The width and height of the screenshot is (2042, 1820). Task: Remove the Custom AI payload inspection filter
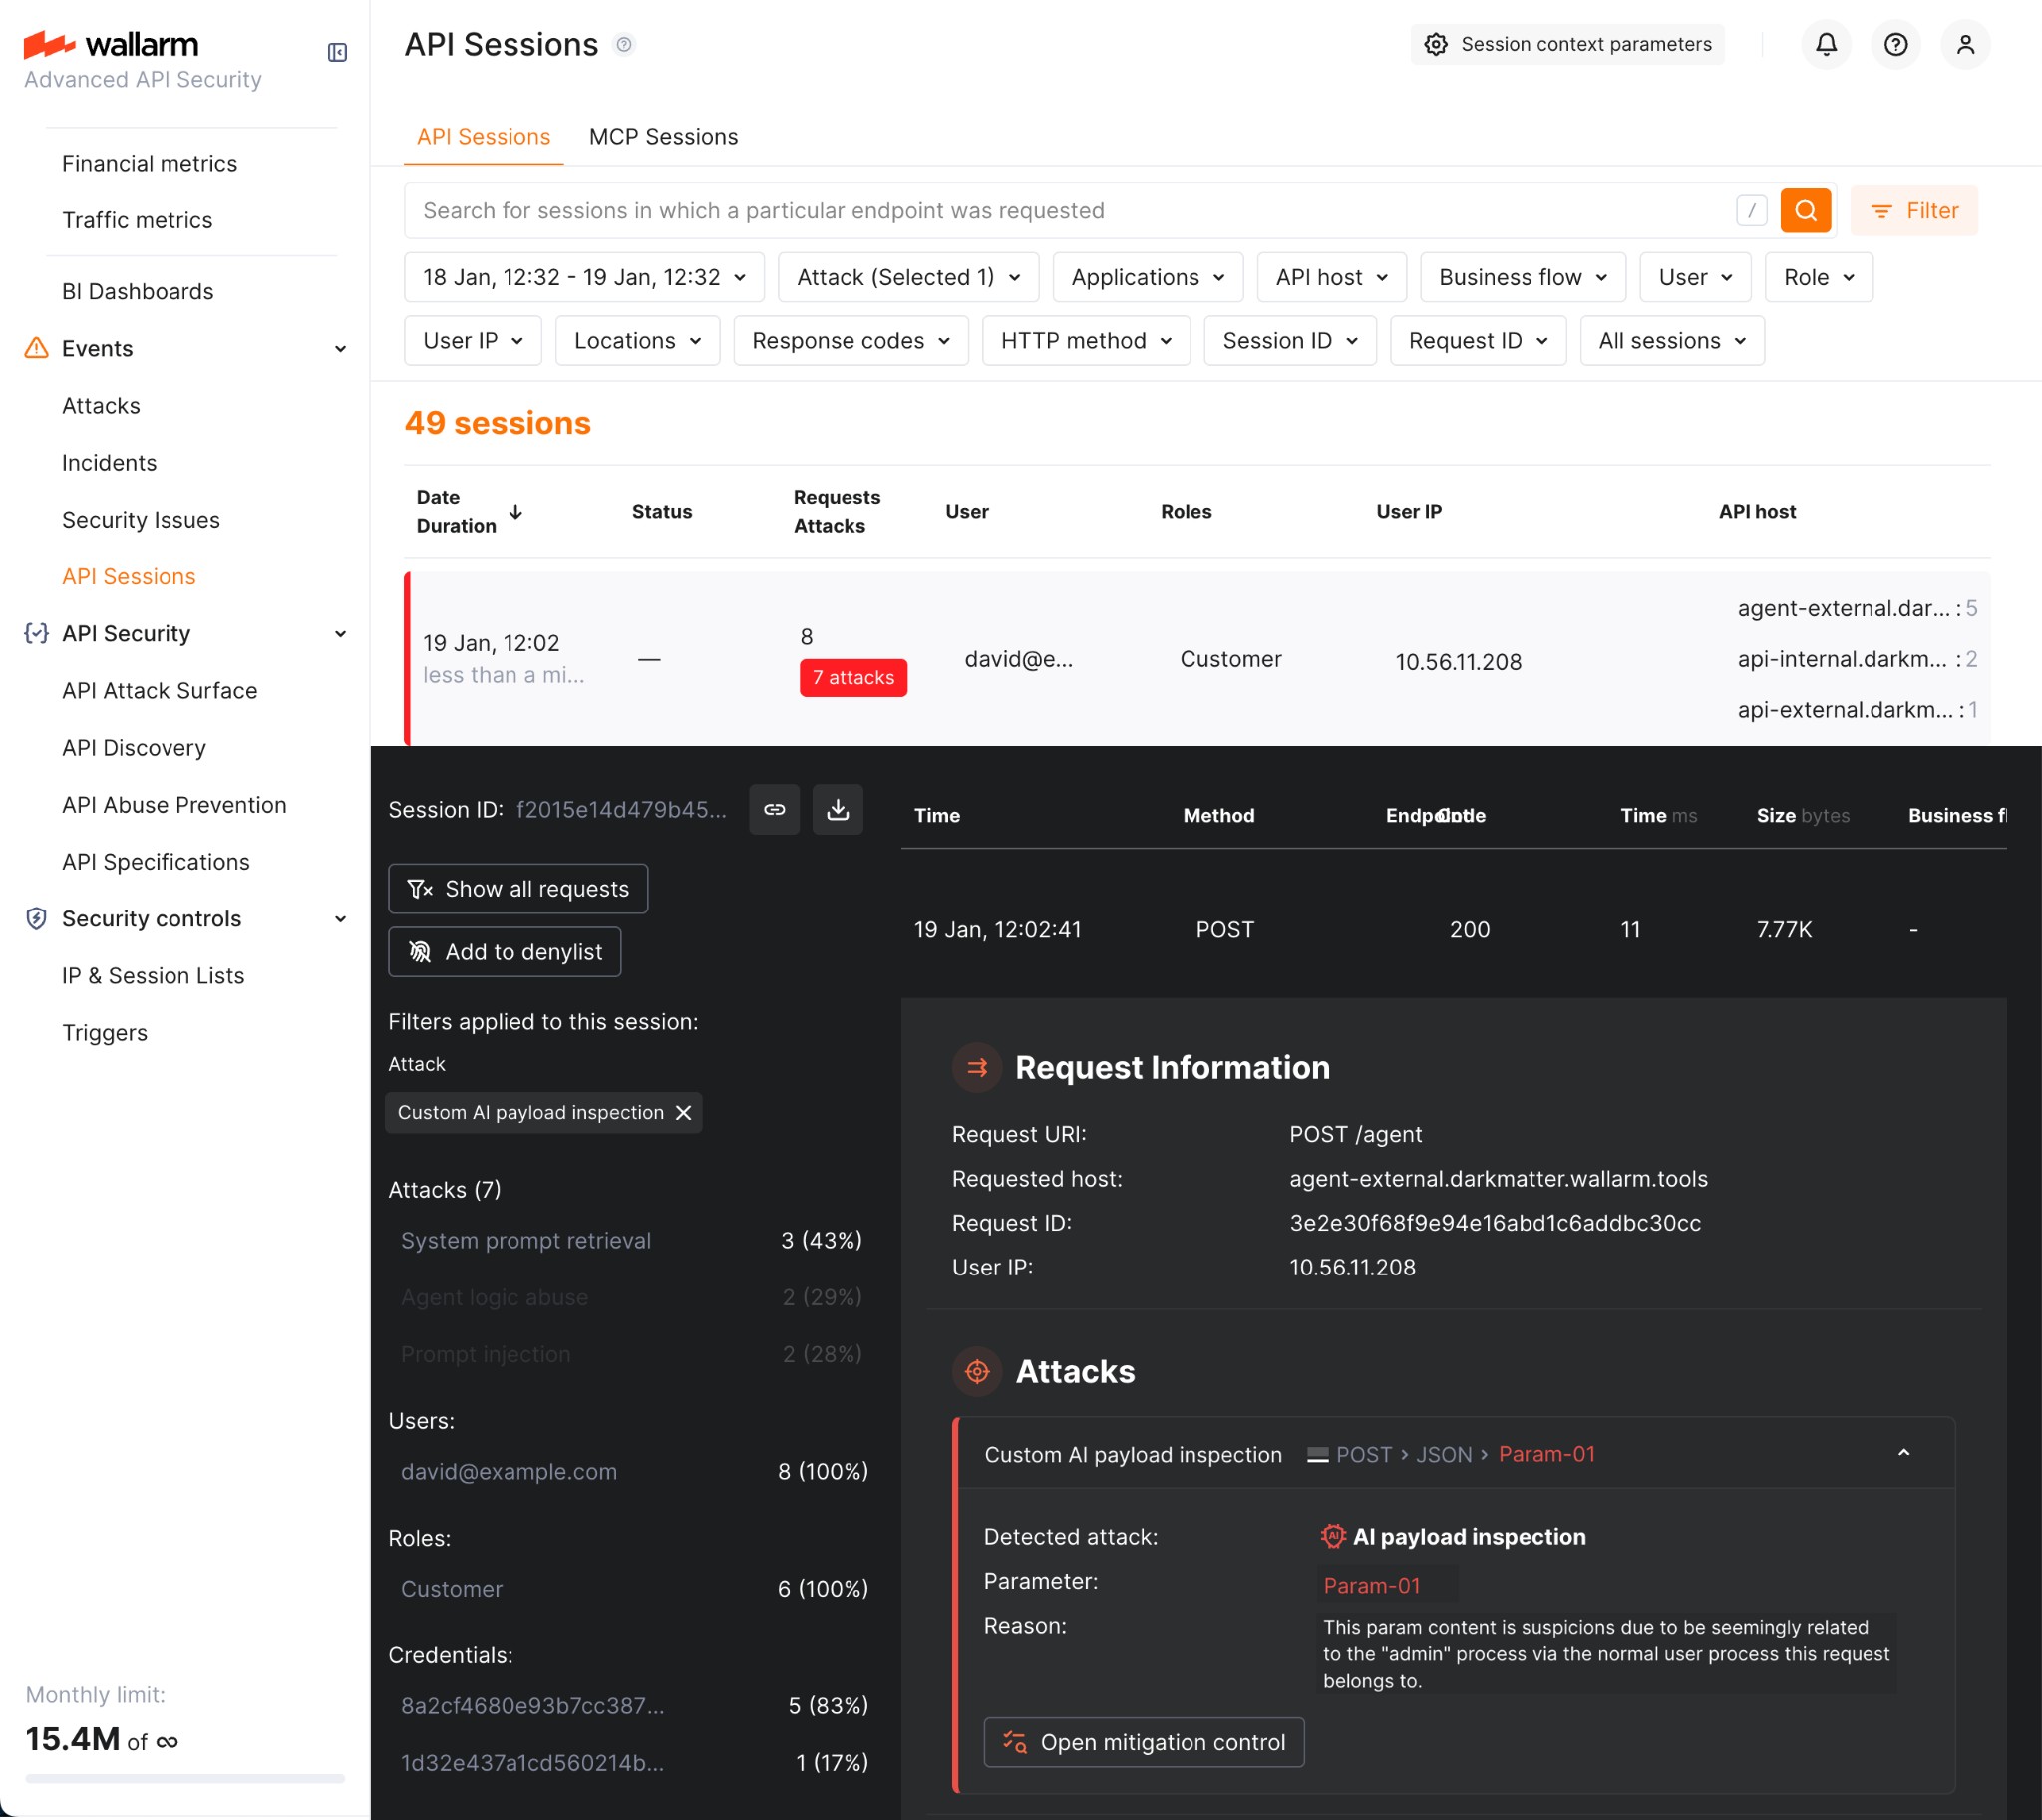click(x=684, y=1112)
